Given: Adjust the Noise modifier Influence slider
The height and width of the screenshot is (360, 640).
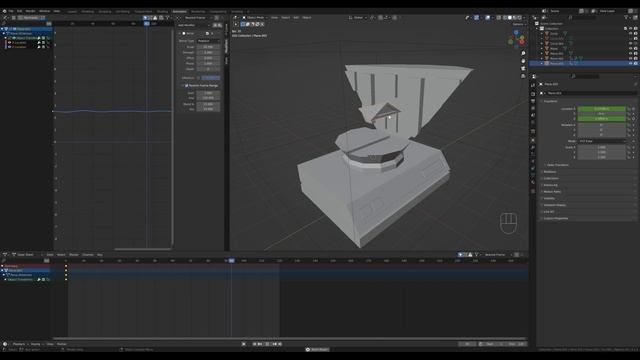Looking at the screenshot, I should (211, 78).
